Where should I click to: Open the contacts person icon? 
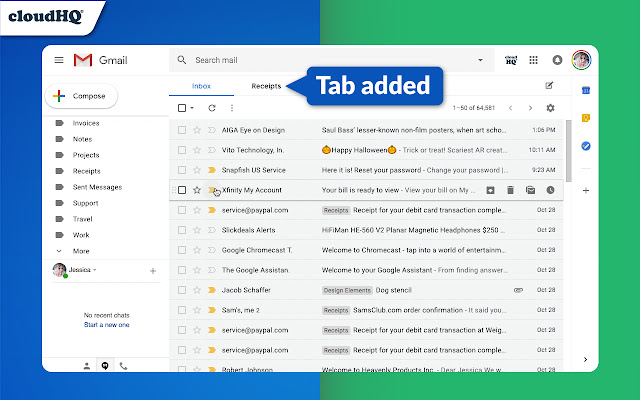tap(87, 366)
